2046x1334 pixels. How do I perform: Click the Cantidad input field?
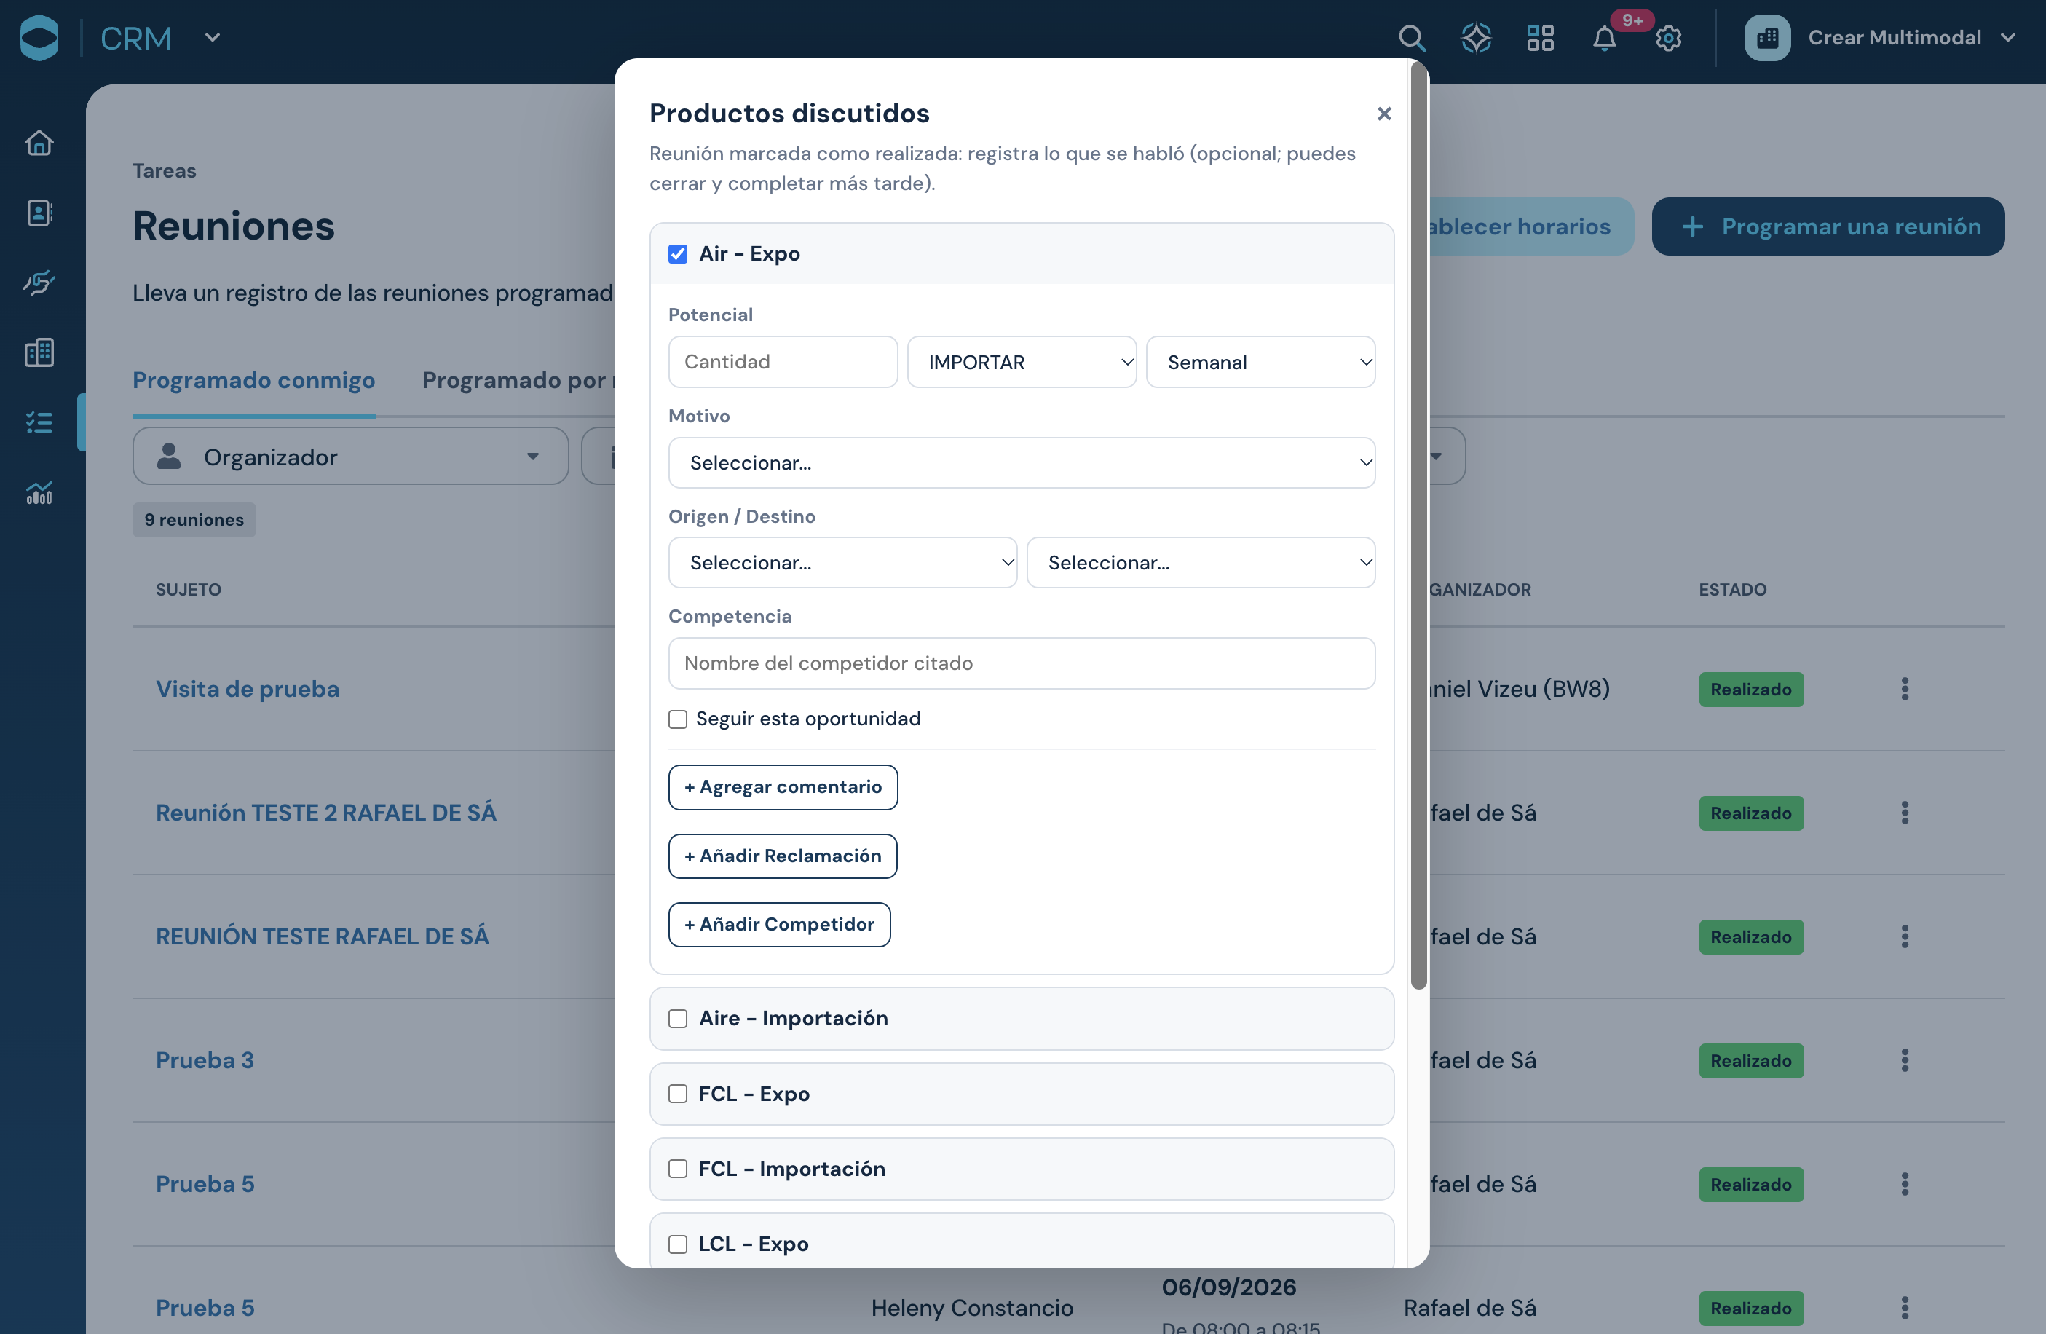point(782,362)
